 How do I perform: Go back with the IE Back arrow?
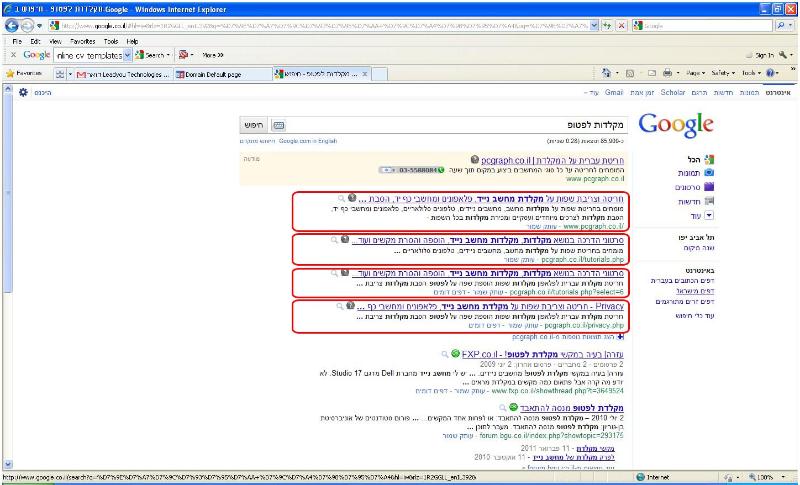point(11,25)
